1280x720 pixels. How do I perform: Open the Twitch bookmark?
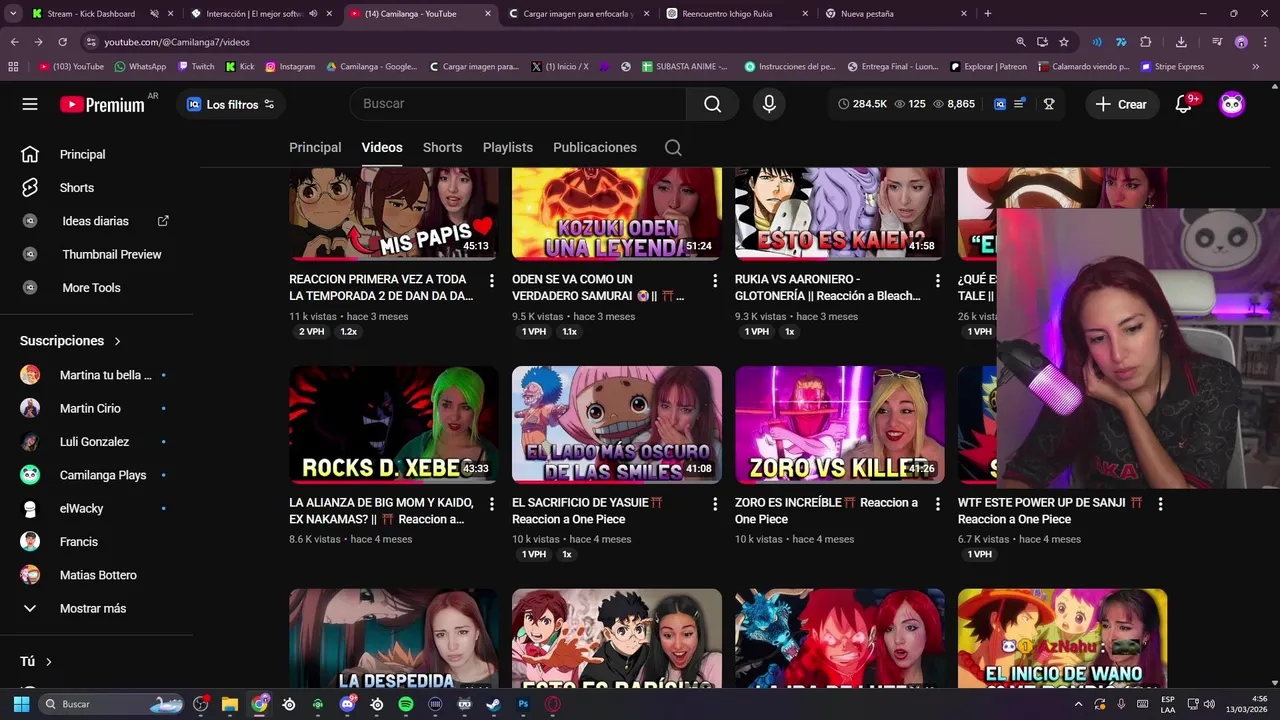click(196, 67)
